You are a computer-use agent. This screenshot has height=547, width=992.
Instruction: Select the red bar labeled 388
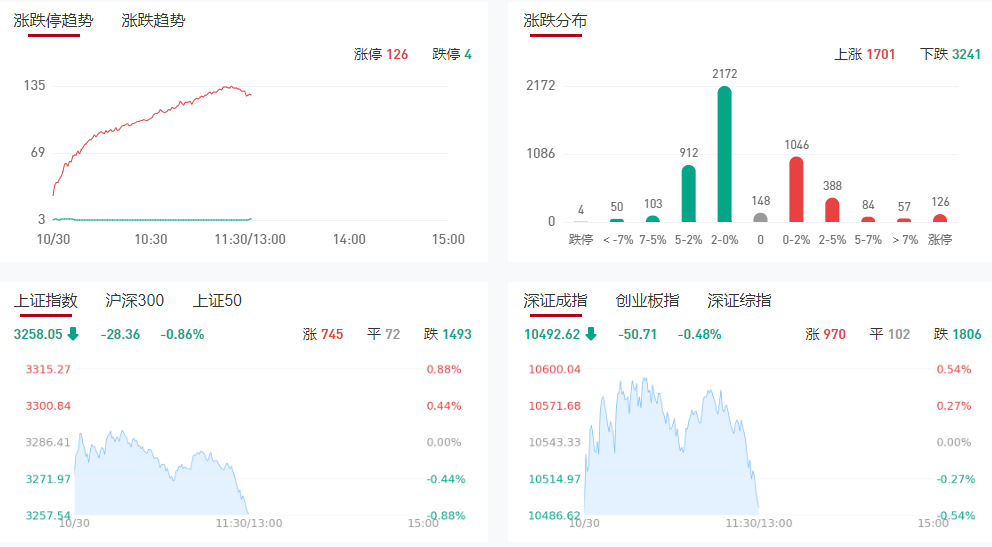click(832, 209)
